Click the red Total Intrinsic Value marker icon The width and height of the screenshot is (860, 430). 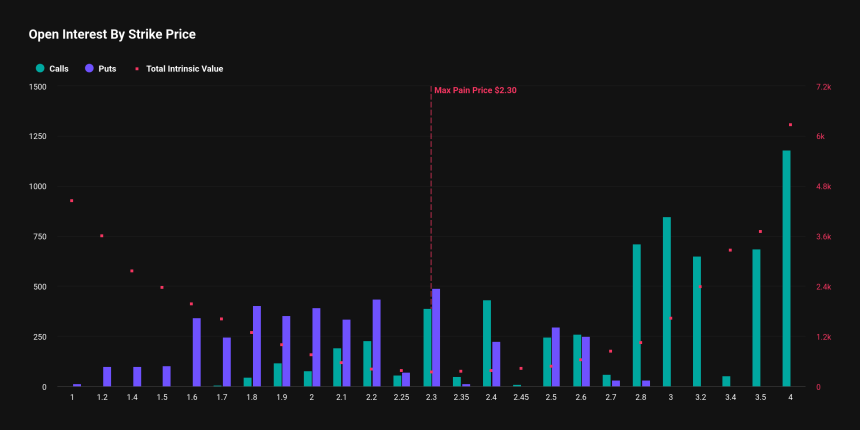coord(137,69)
